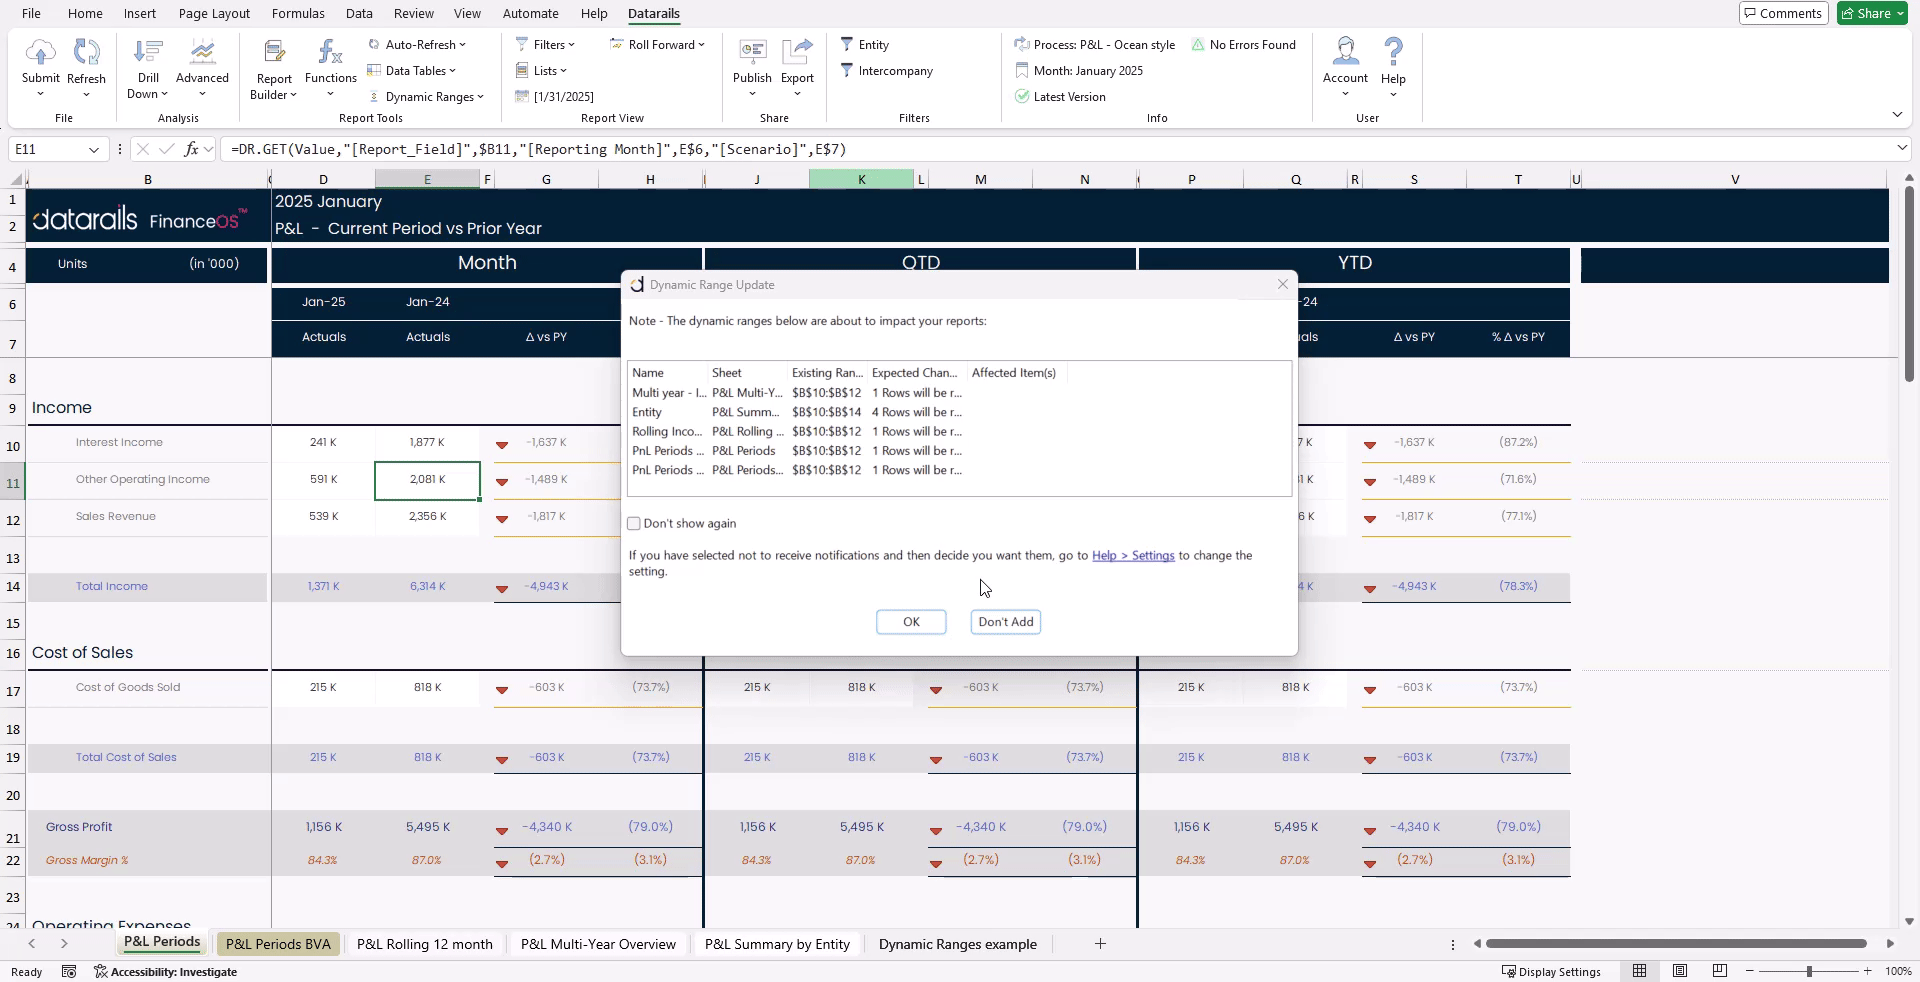Click the Refresh icon

[86, 53]
